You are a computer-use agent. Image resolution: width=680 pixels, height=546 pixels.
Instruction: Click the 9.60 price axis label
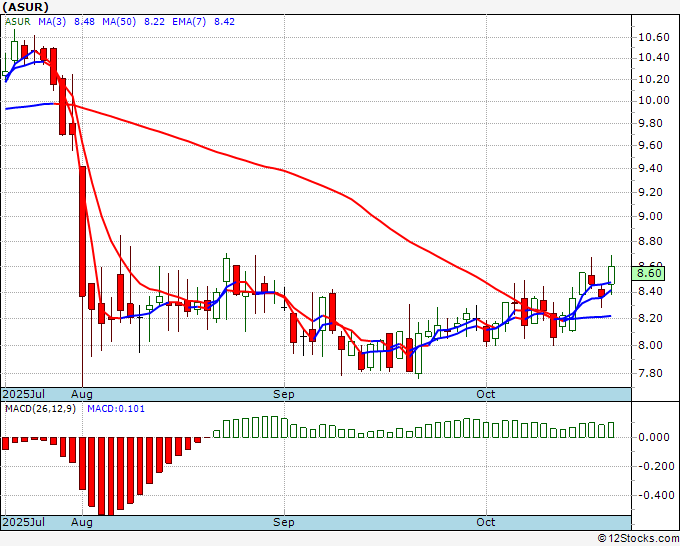pos(651,145)
